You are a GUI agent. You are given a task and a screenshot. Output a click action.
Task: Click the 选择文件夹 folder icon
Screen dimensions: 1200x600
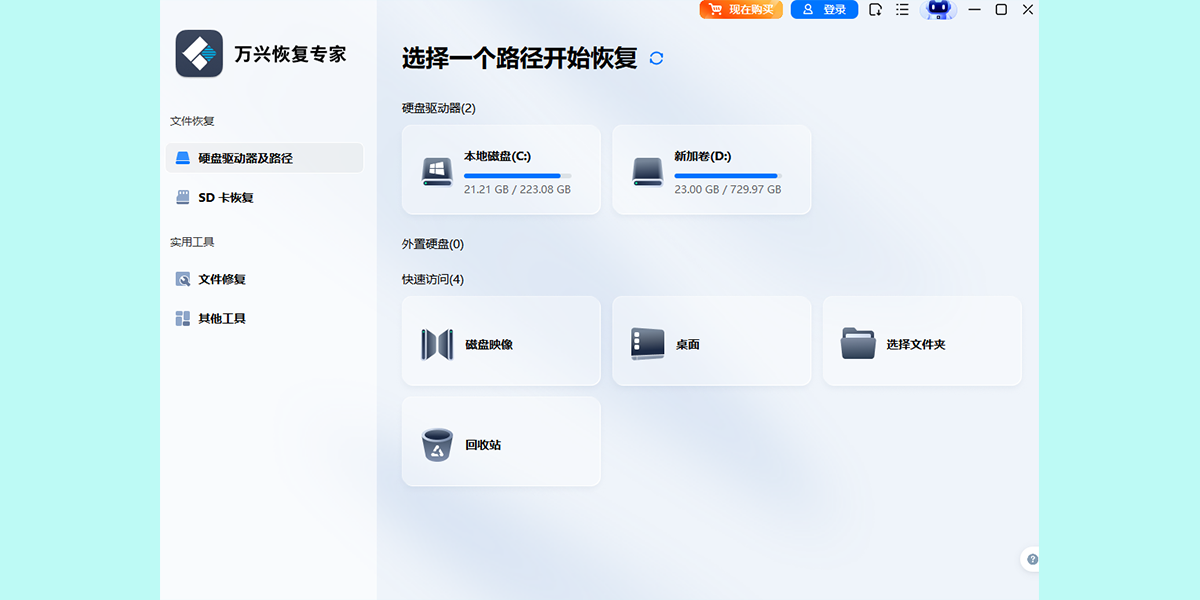point(858,344)
